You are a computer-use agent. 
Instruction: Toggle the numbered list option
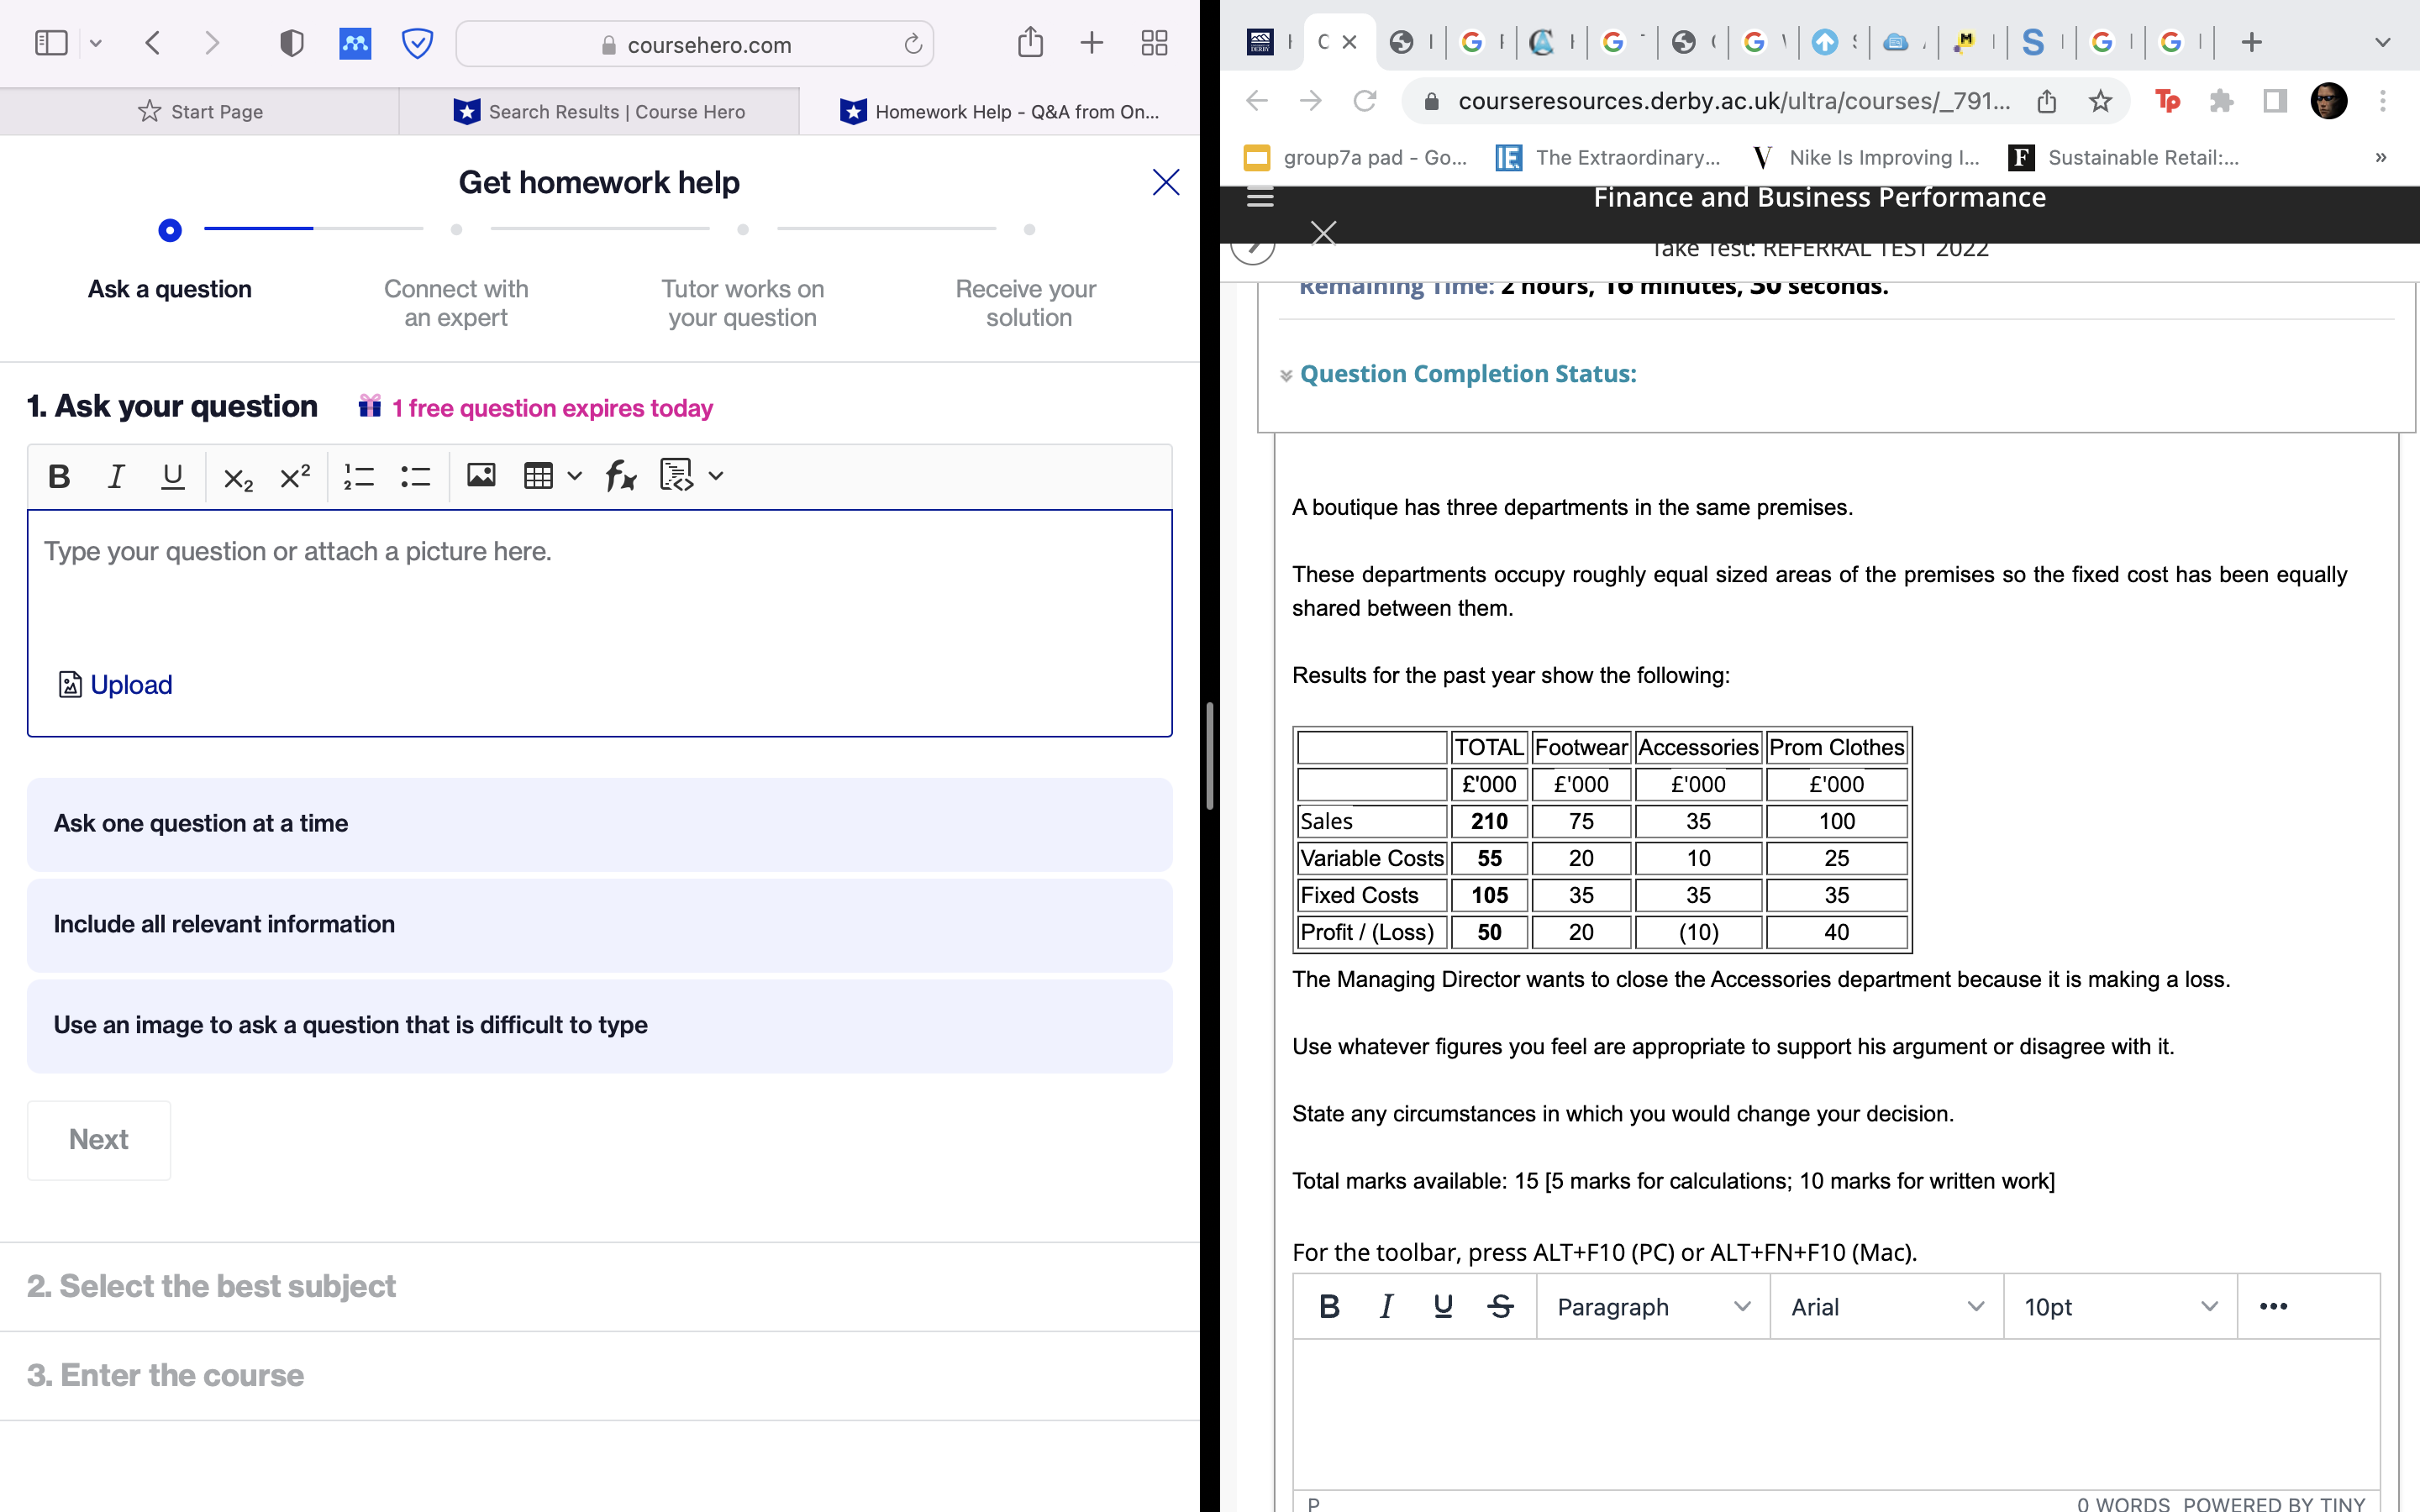point(358,477)
